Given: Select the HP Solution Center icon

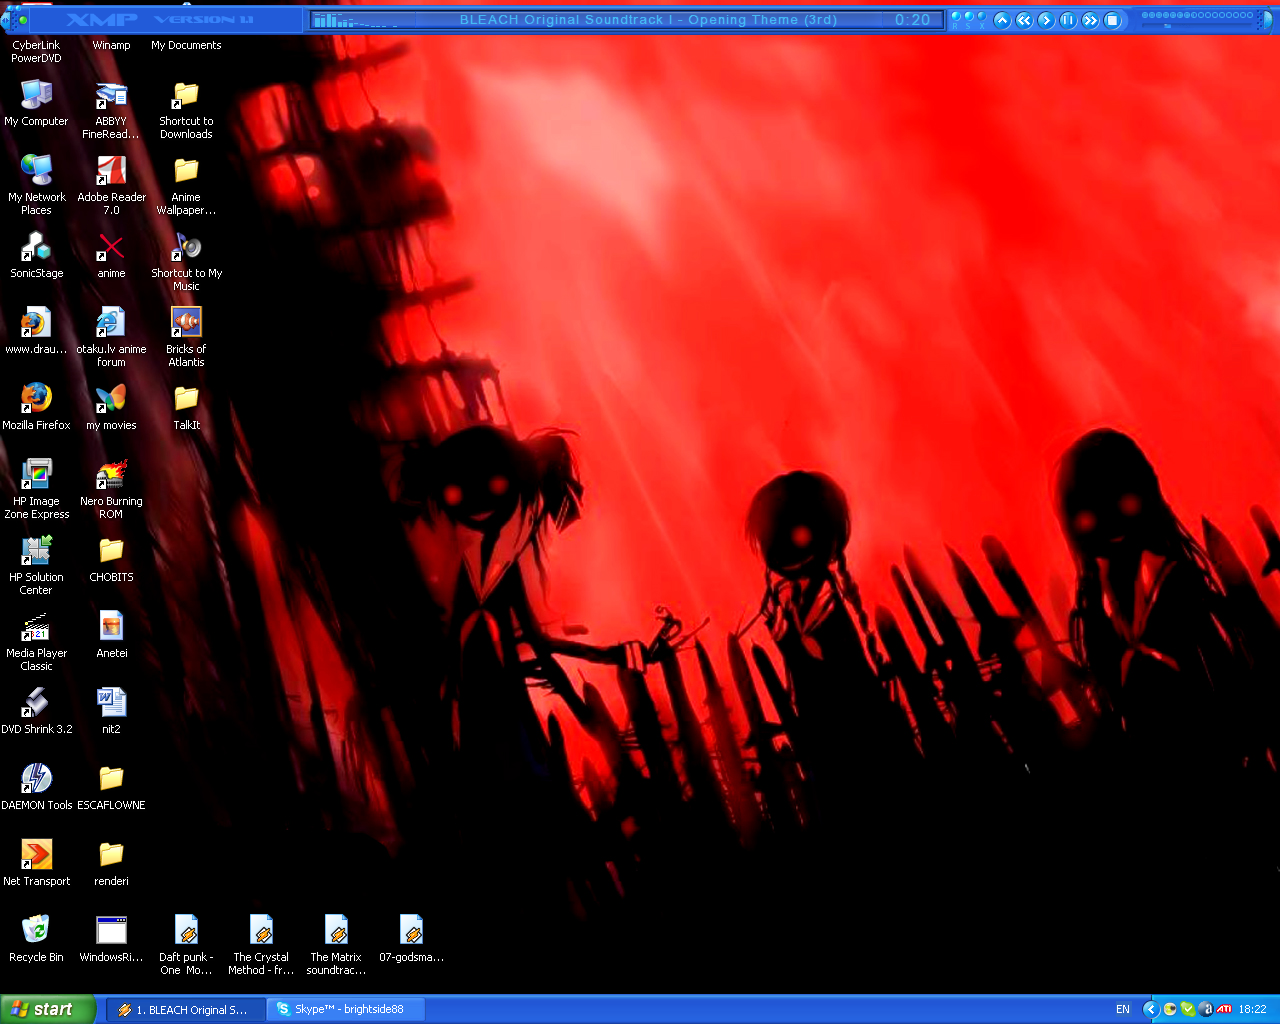Looking at the screenshot, I should [36, 565].
